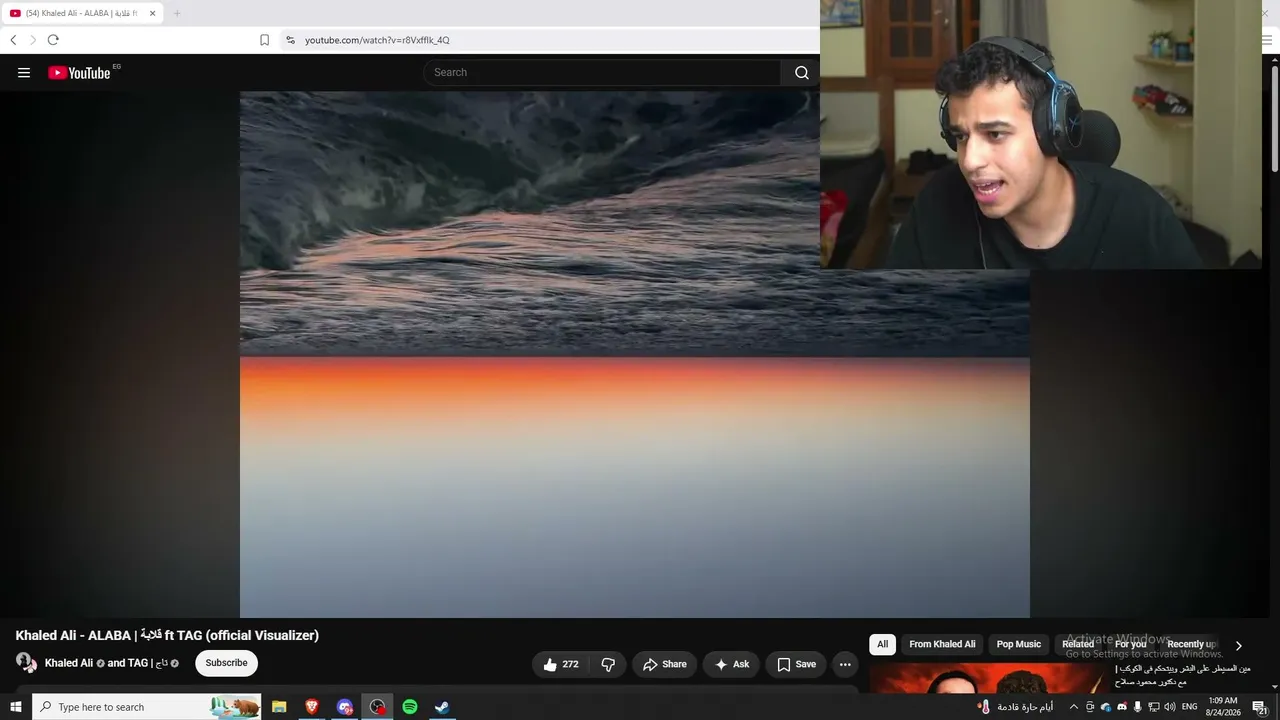This screenshot has width=1280, height=720.
Task: Switch to the Khaled Ali - ALABA tab
Action: (x=80, y=13)
